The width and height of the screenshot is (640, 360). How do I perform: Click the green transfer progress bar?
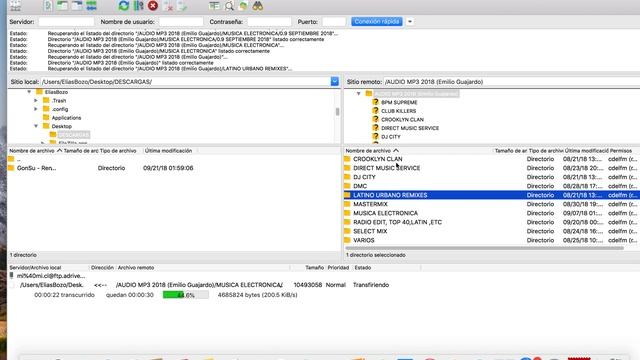185,295
